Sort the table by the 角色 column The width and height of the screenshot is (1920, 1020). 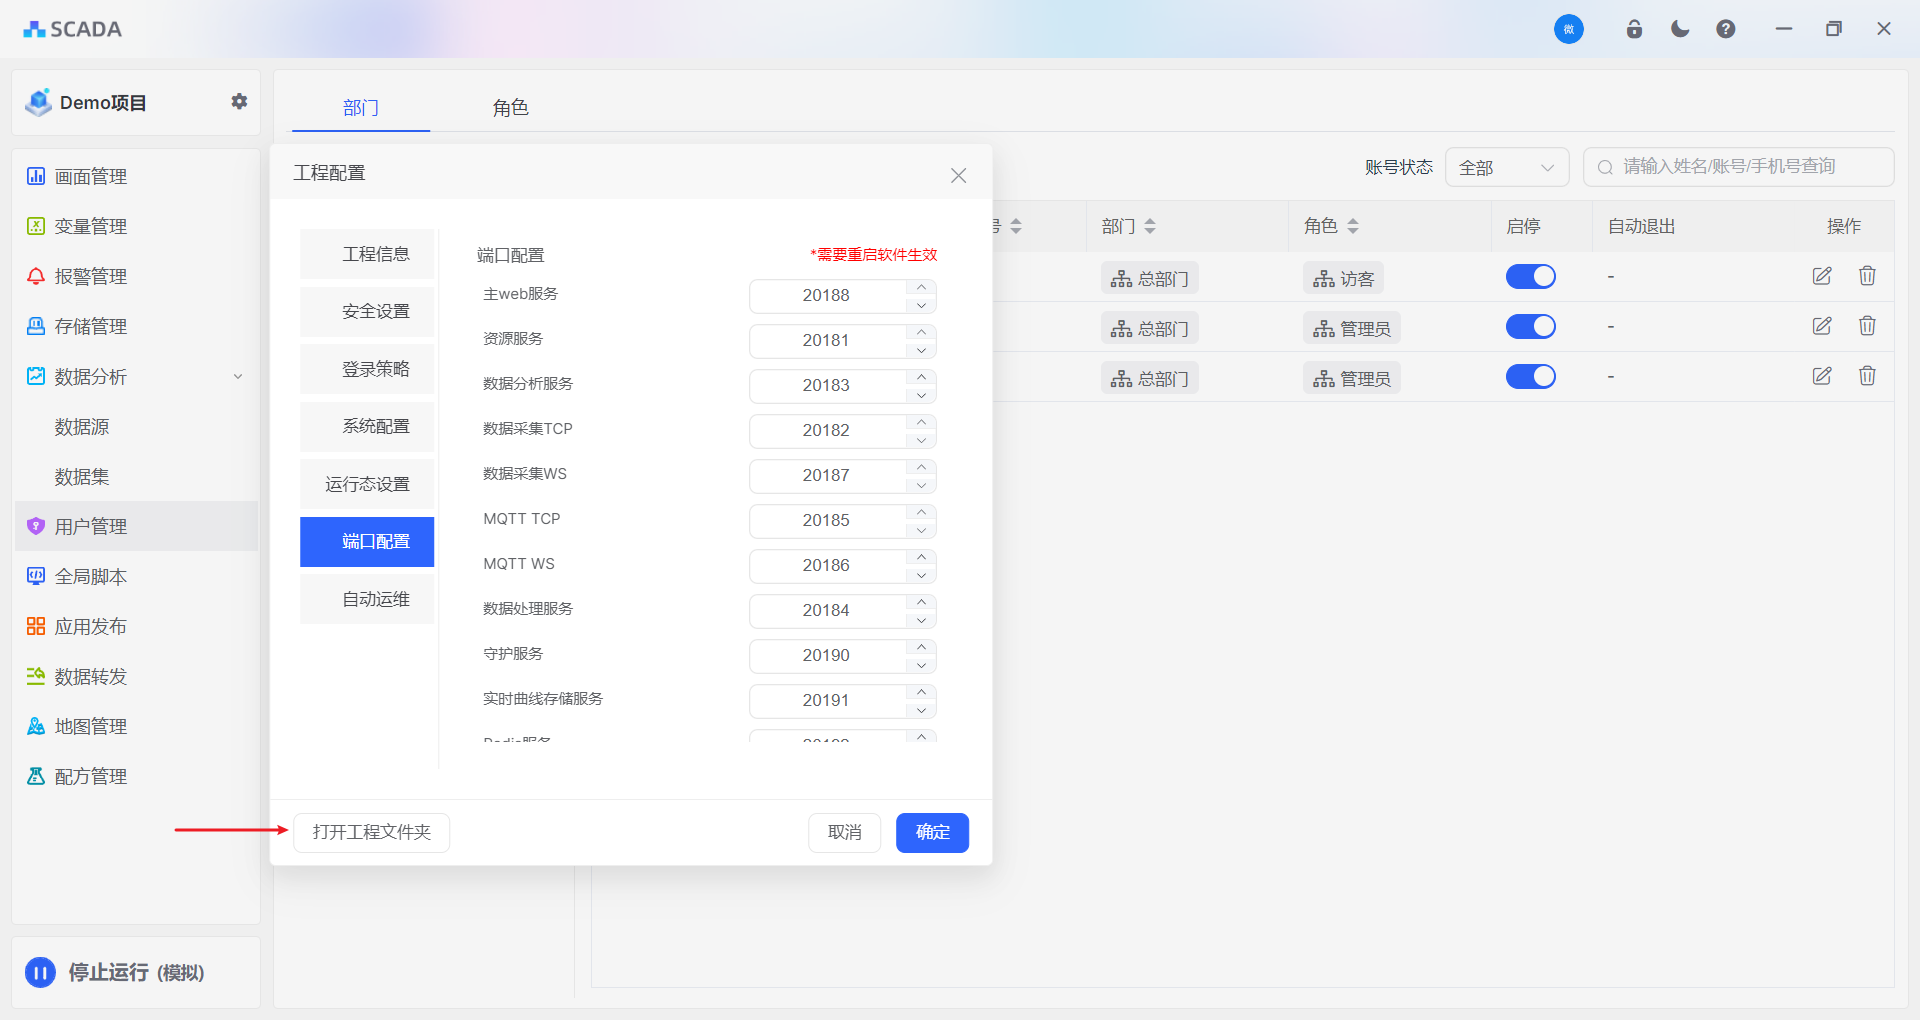tap(1352, 226)
